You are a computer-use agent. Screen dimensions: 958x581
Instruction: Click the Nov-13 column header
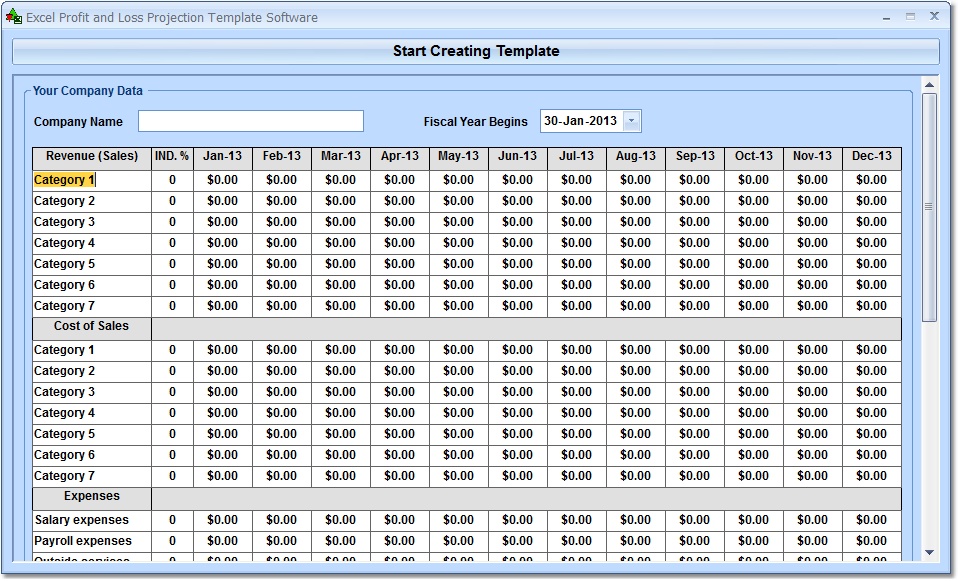click(x=813, y=158)
